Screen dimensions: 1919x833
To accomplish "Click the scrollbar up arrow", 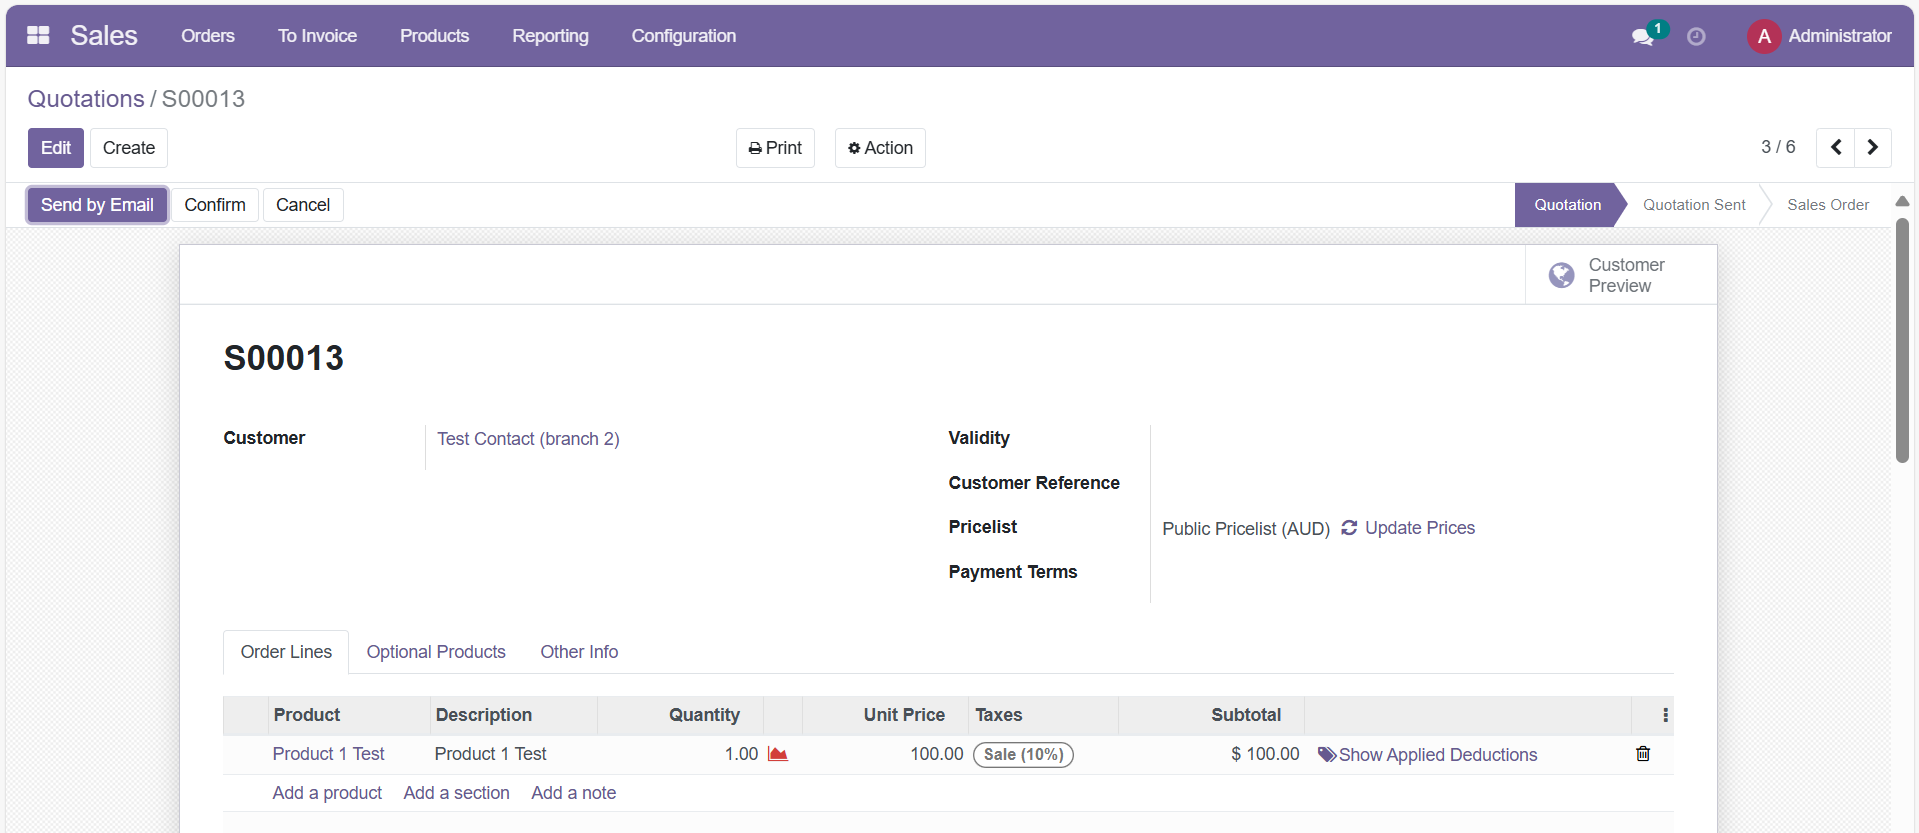I will (x=1902, y=202).
